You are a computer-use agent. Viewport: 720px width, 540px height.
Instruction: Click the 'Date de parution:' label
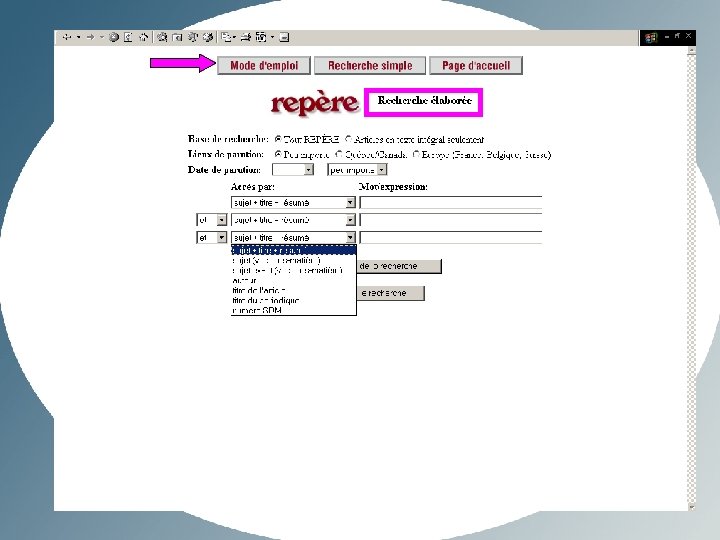224,170
